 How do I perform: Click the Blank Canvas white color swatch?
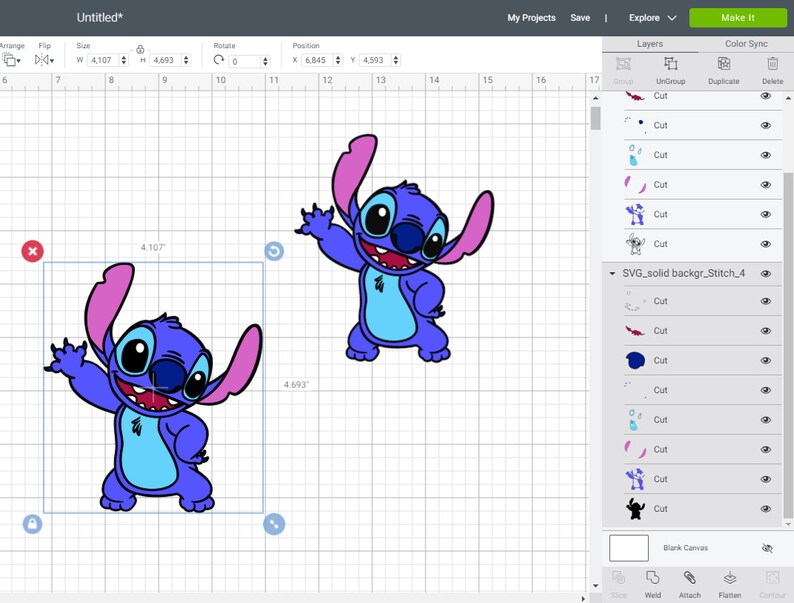coord(628,548)
